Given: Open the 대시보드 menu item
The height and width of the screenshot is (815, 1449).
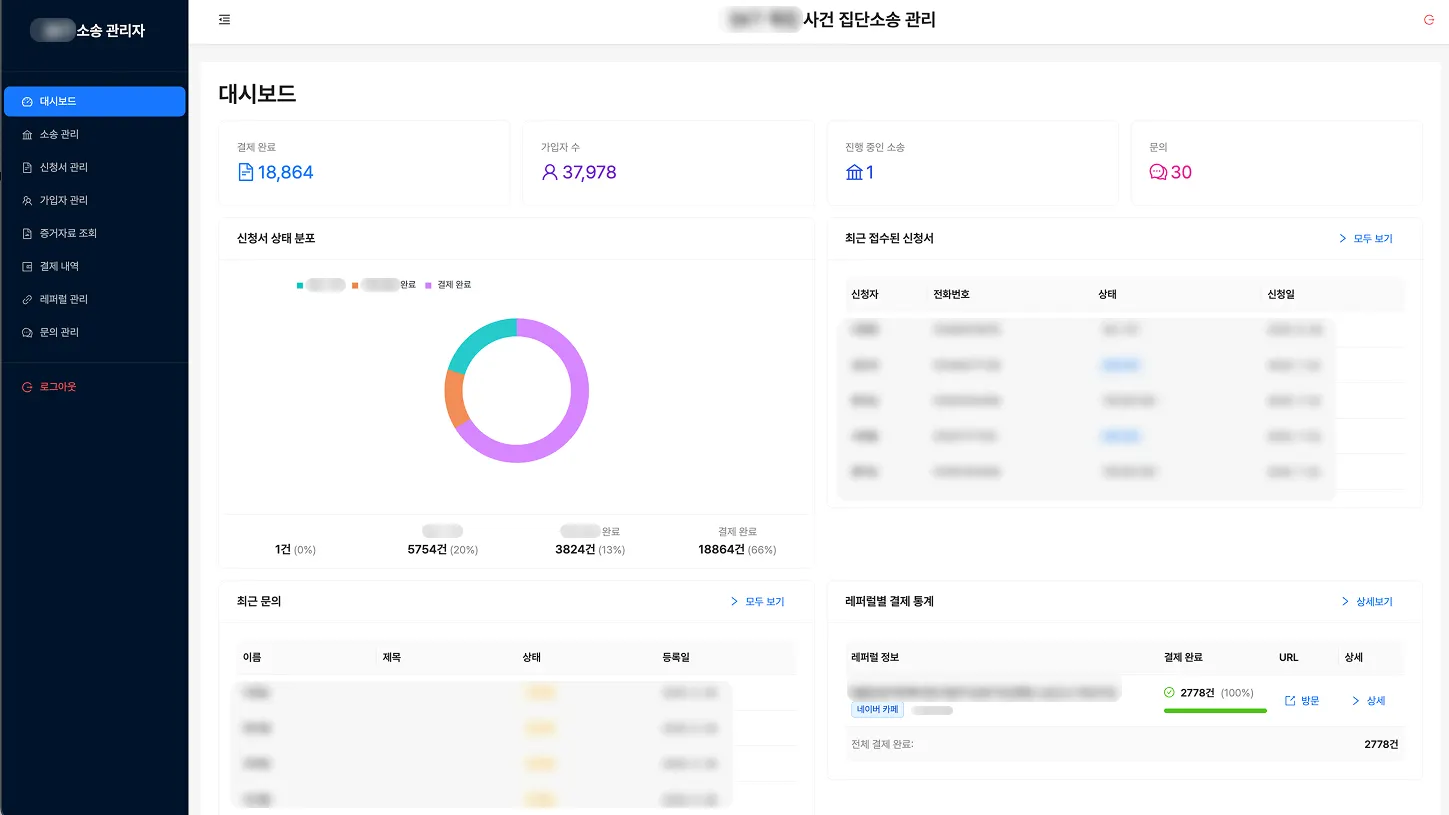Looking at the screenshot, I should click(x=94, y=101).
